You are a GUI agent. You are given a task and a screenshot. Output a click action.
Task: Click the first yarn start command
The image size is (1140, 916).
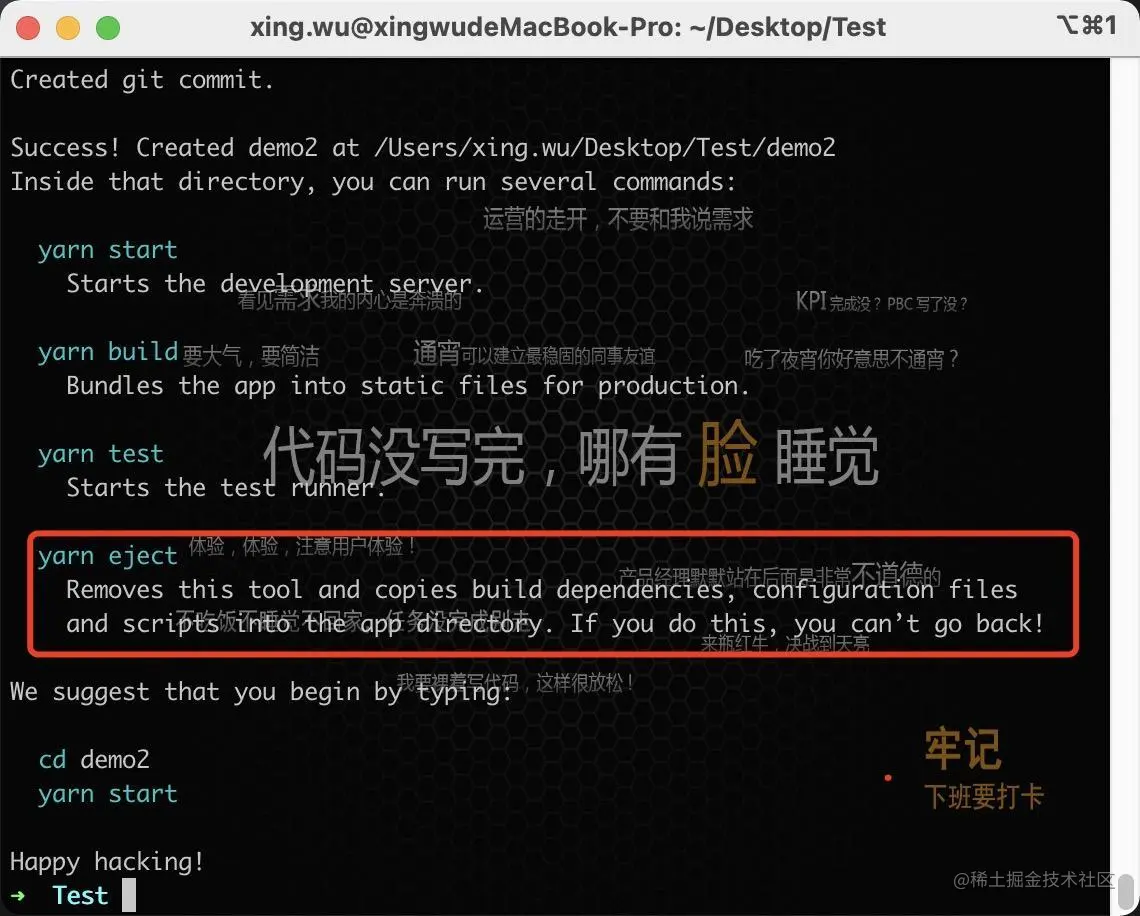pyautogui.click(x=108, y=250)
